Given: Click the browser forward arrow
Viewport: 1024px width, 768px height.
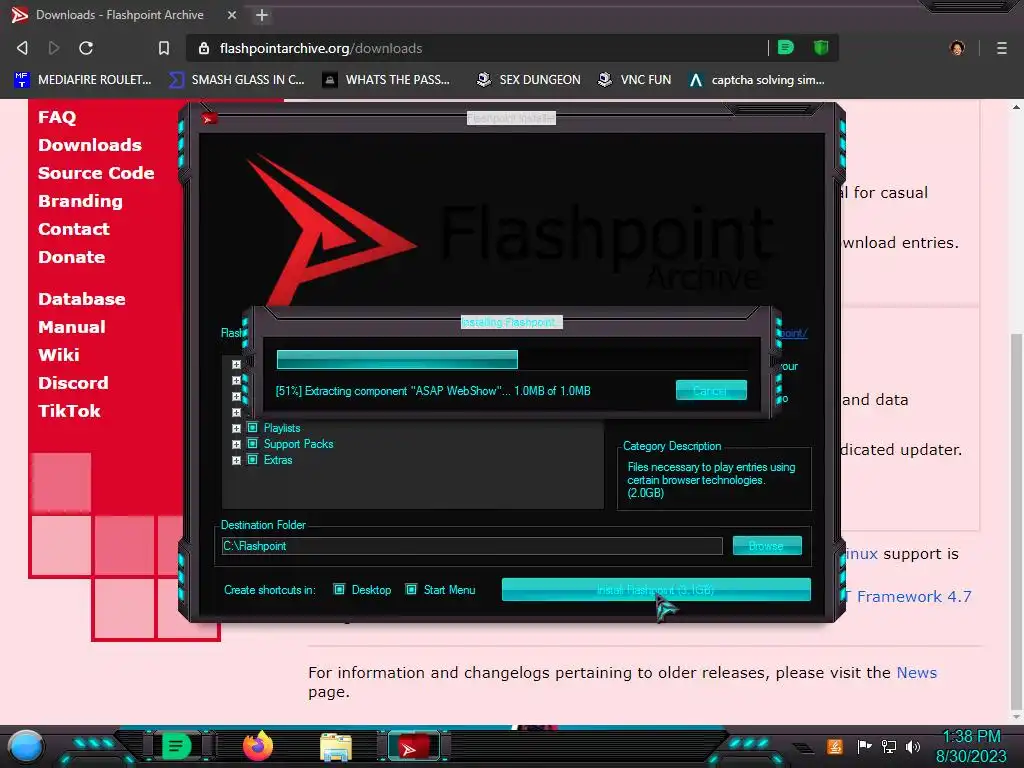Looking at the screenshot, I should (54, 48).
